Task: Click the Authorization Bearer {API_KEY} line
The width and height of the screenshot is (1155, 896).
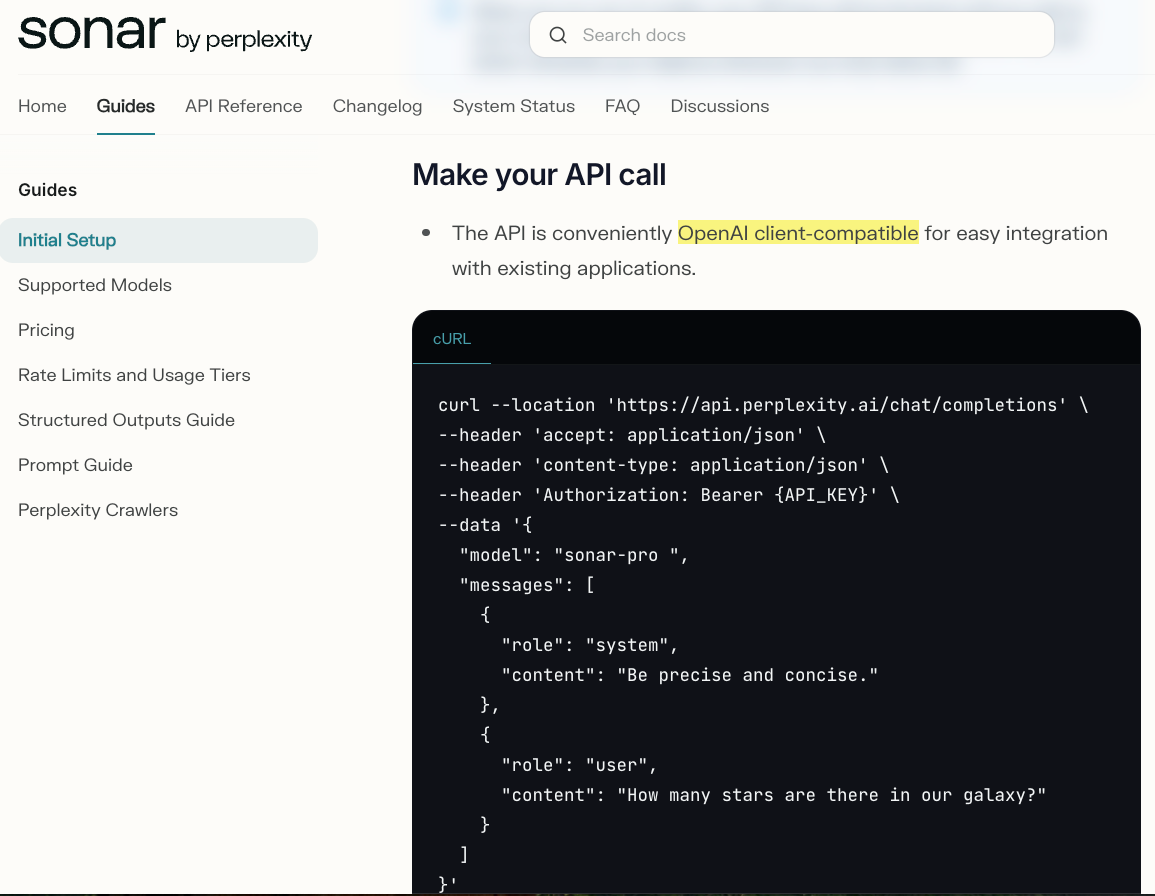Action: click(669, 495)
